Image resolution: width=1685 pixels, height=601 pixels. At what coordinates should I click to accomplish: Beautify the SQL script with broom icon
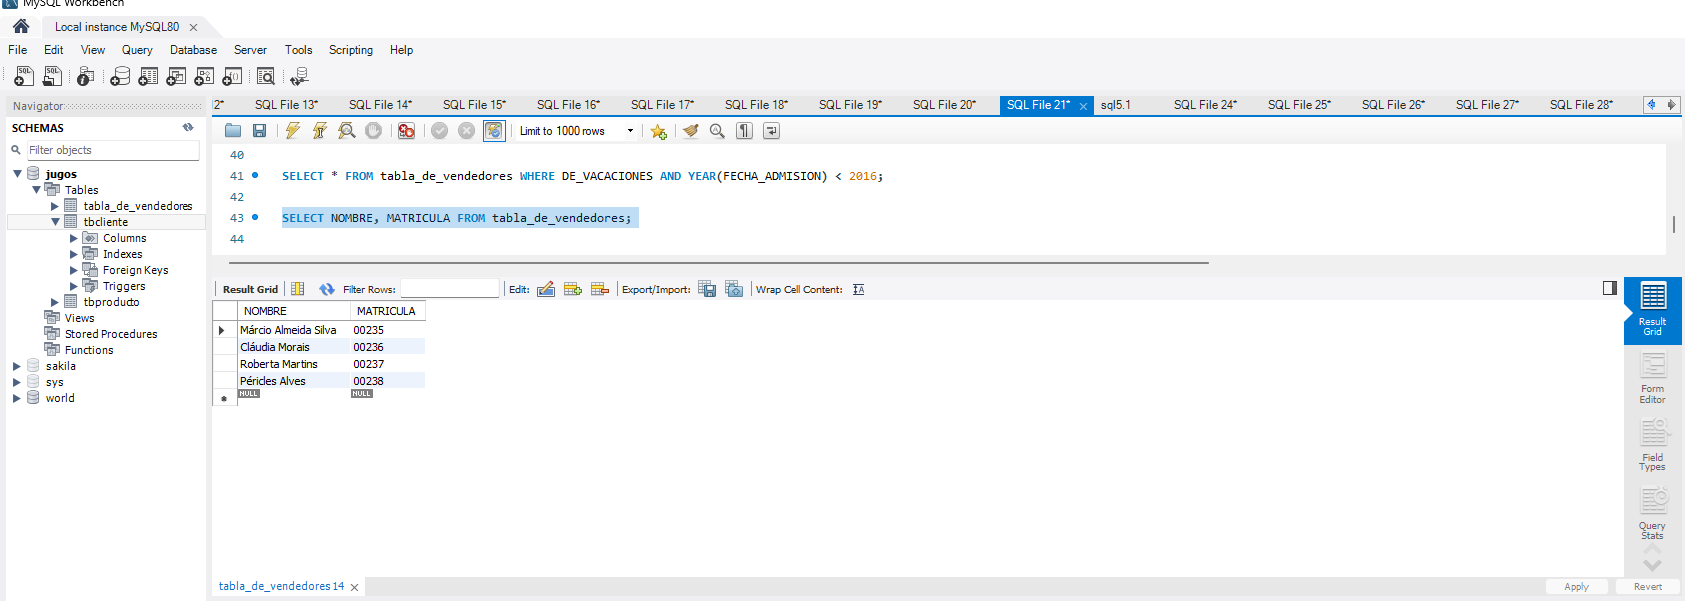(x=690, y=130)
